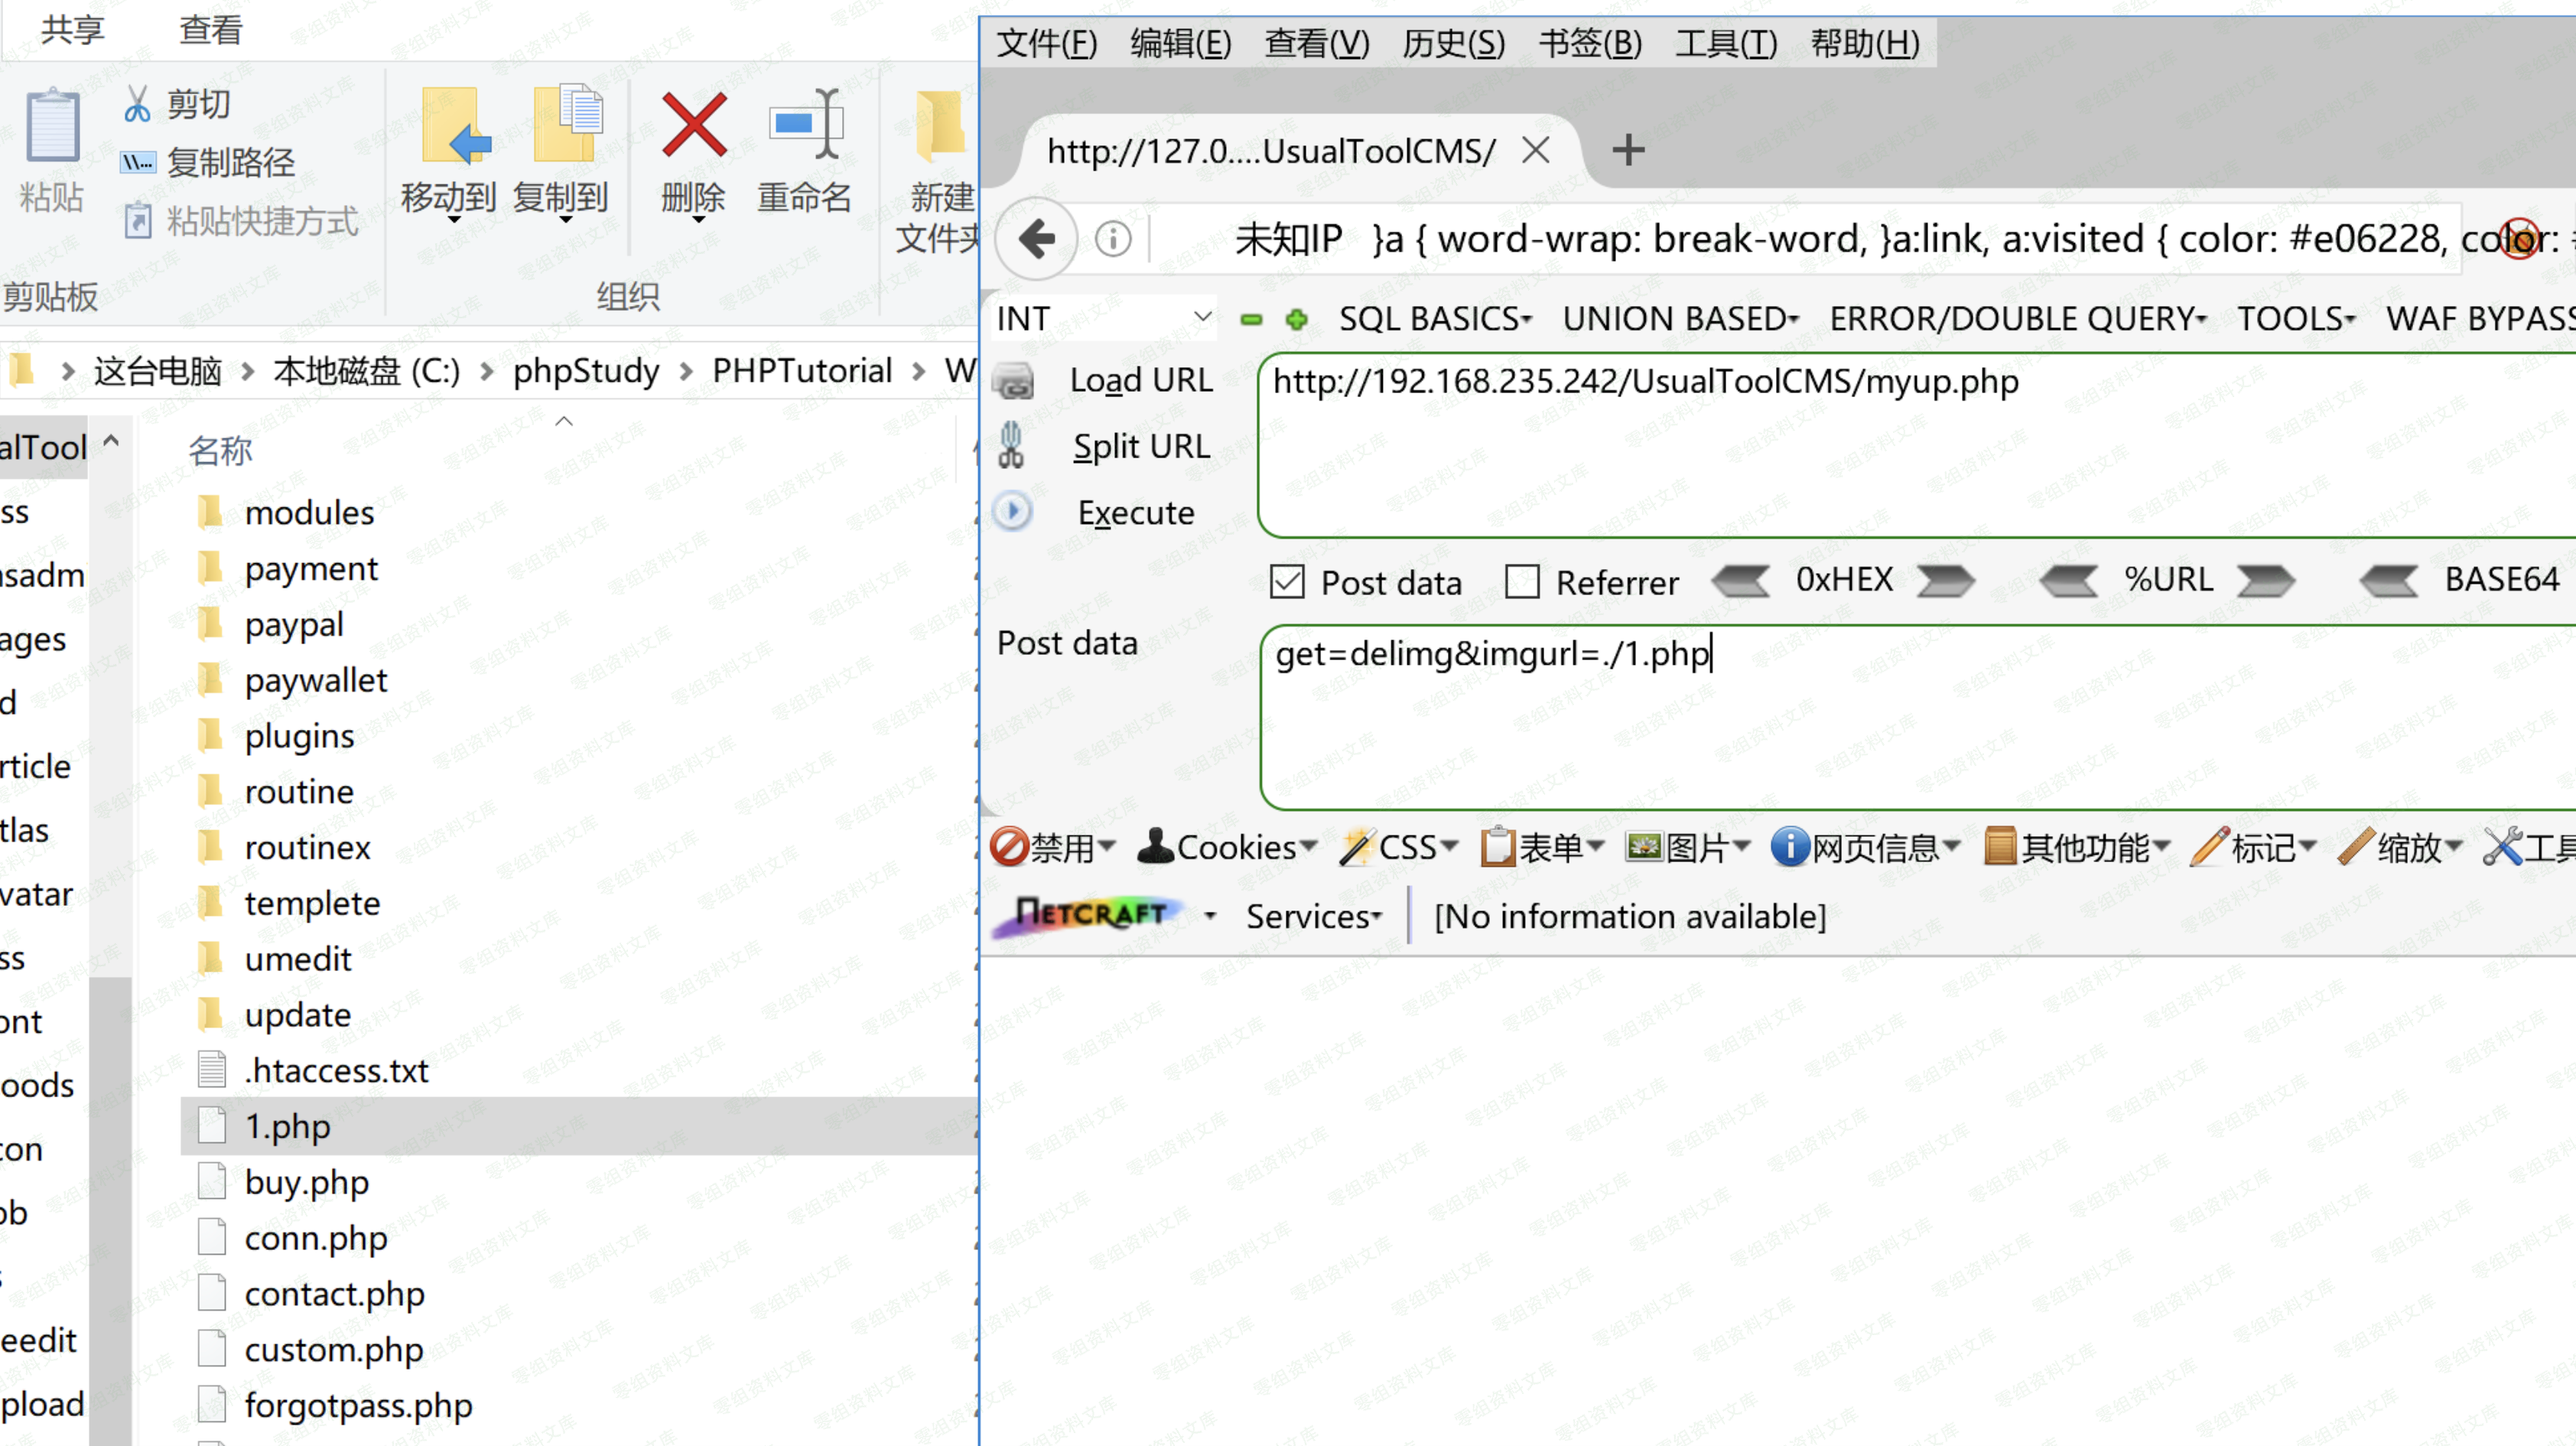
Task: Open new browser tab with plus
Action: pyautogui.click(x=1628, y=151)
